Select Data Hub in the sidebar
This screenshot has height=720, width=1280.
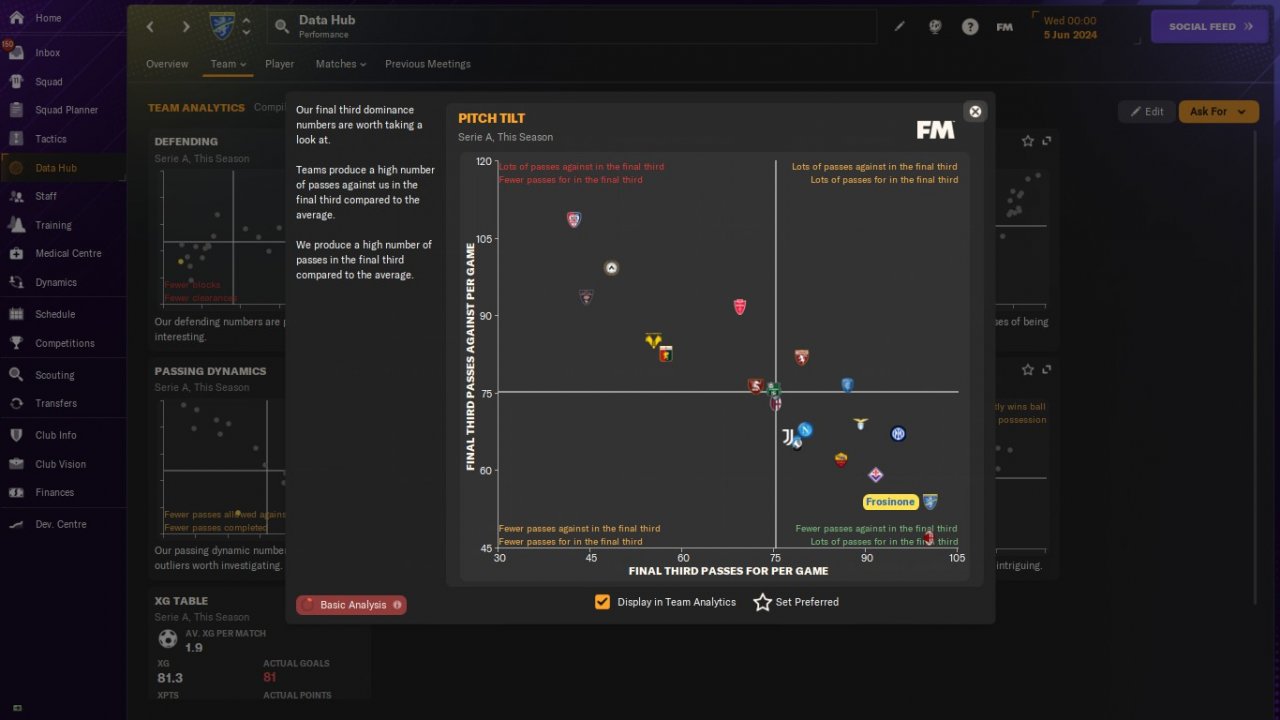(x=56, y=168)
